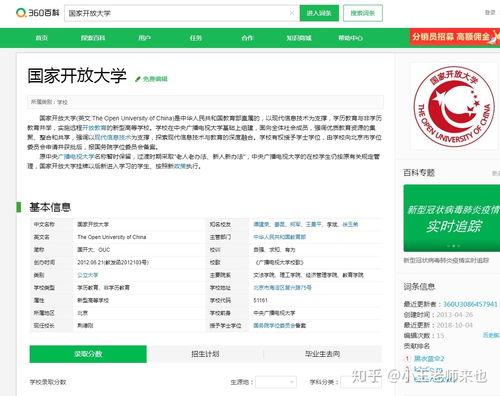Click the red 分销员招募 高额佣金 banner
The width and height of the screenshot is (500, 396).
[455, 37]
